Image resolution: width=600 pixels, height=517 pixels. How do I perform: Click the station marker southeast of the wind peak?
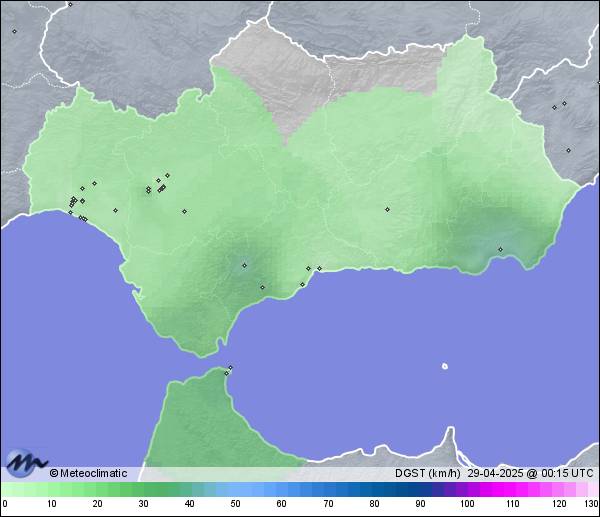(262, 287)
